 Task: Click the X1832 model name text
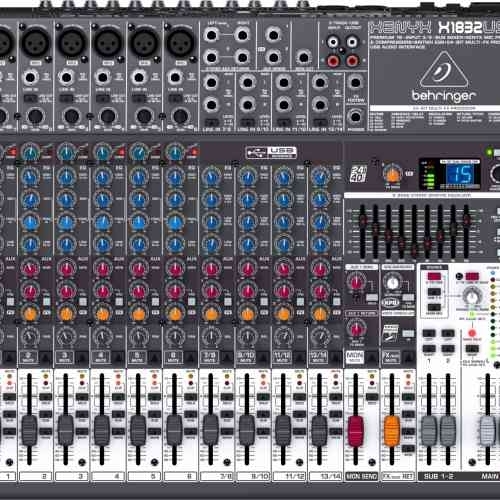click(459, 28)
